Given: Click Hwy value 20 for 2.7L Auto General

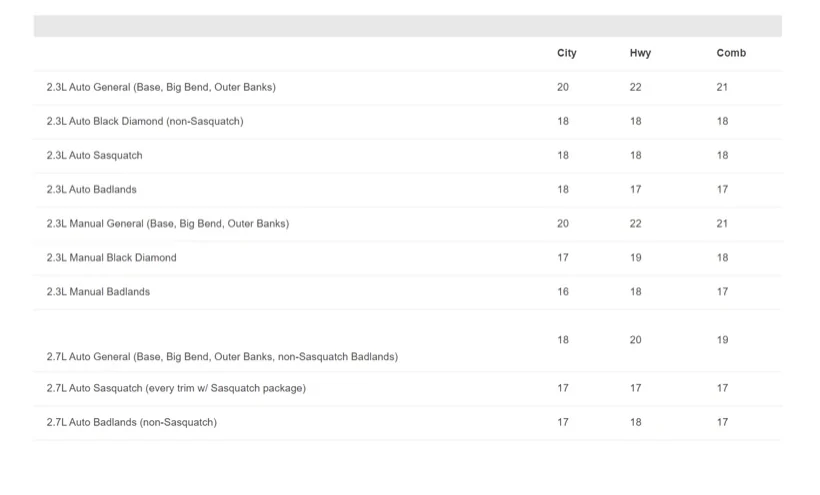Looking at the screenshot, I should (x=635, y=340).
